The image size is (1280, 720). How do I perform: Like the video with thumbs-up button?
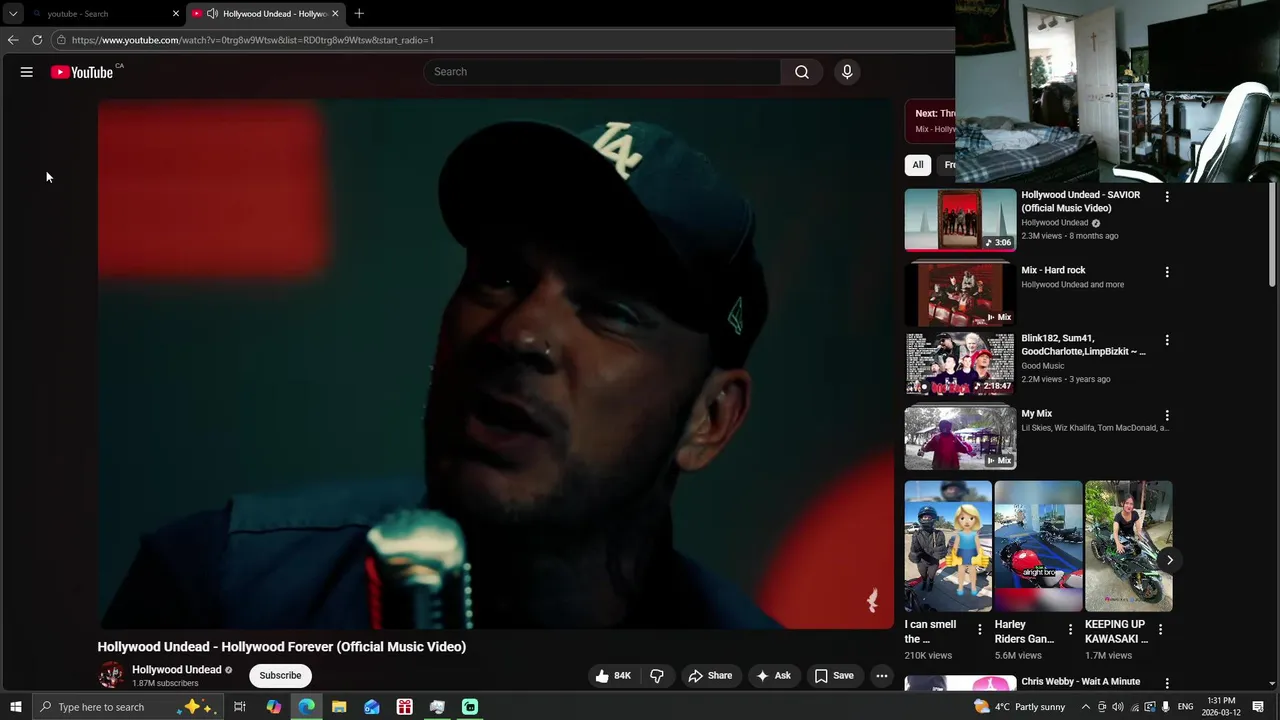[x=613, y=676]
